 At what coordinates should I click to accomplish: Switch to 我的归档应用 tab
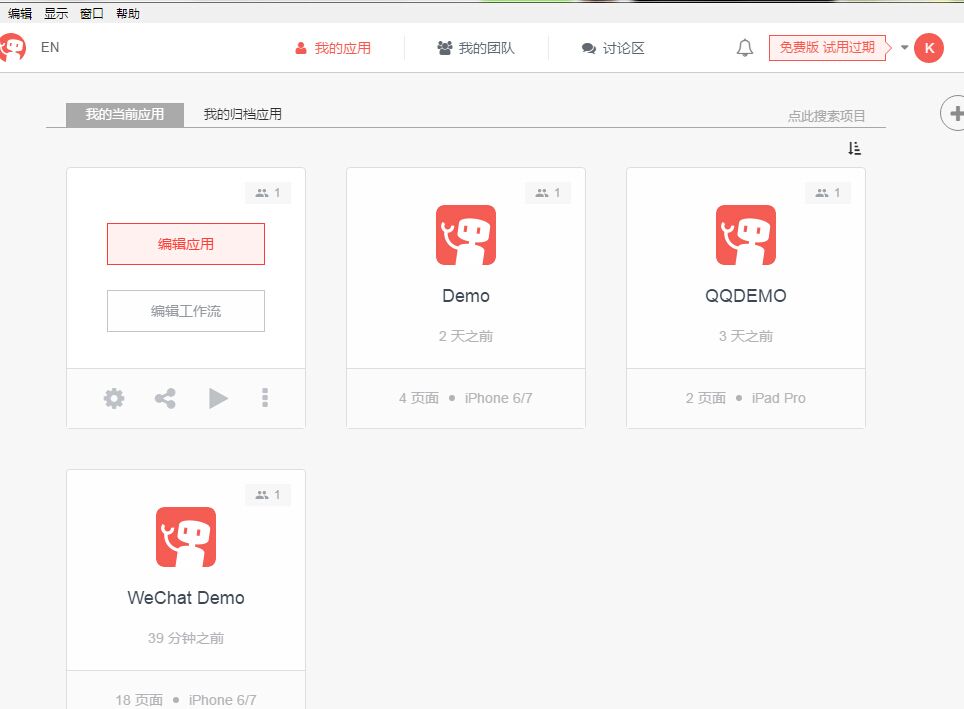[242, 114]
